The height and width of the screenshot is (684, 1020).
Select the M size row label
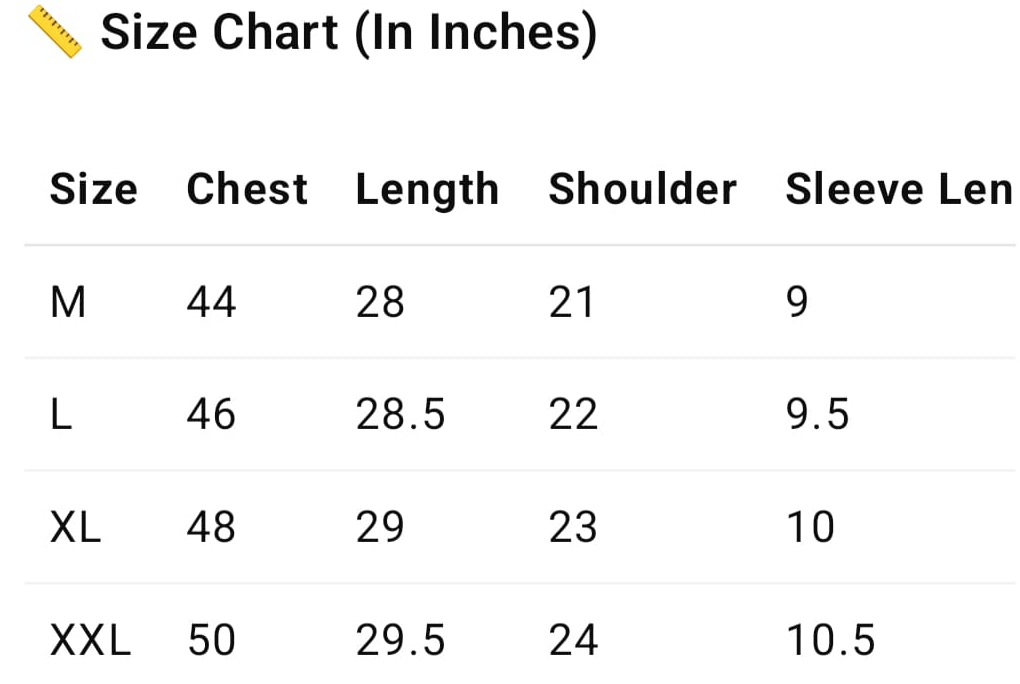coord(68,301)
